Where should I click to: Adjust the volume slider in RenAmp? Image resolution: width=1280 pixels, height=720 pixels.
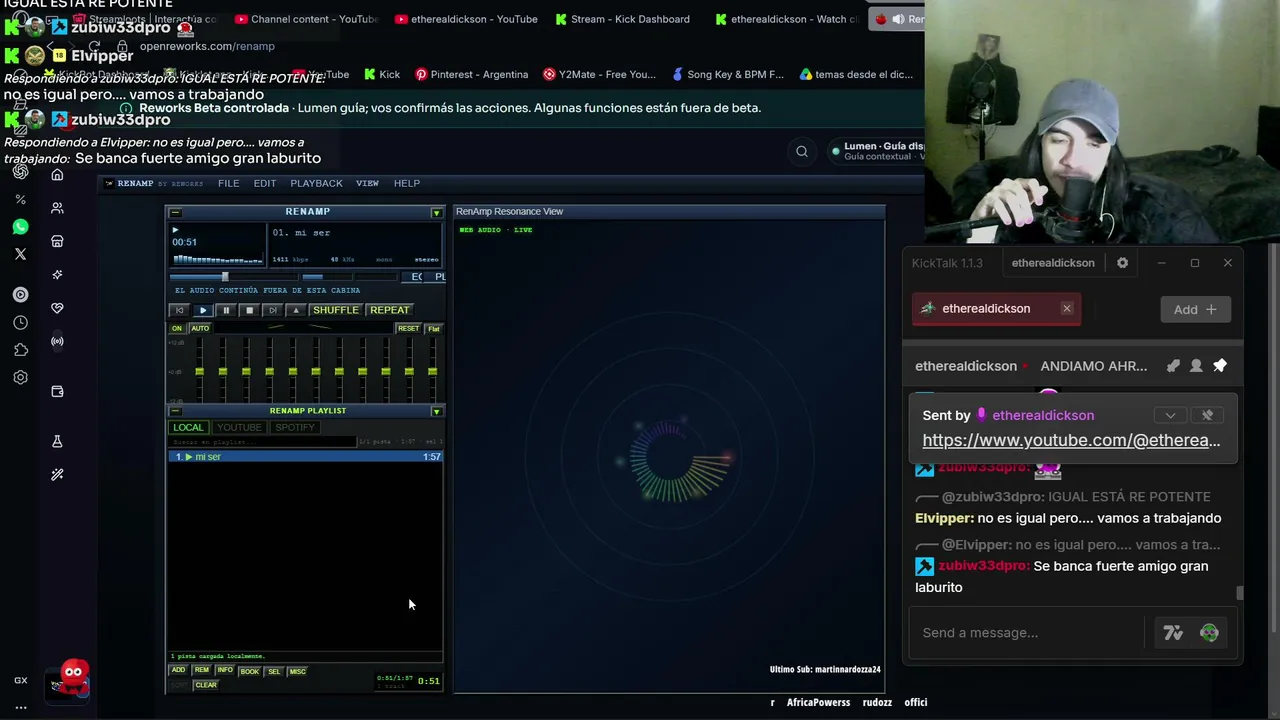coord(326,277)
